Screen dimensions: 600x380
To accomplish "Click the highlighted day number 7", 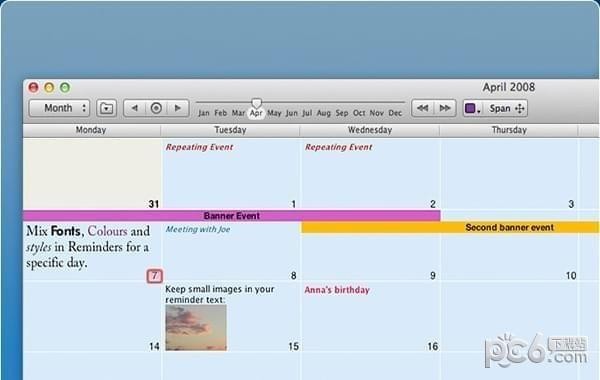I will pyautogui.click(x=155, y=276).
